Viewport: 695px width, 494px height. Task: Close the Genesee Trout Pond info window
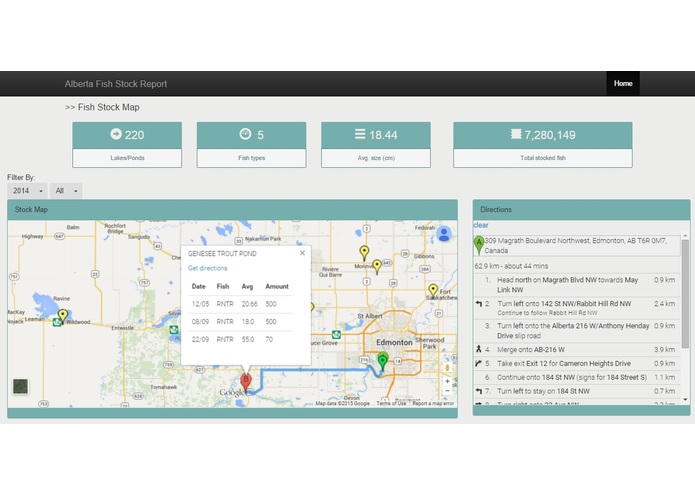tap(302, 253)
